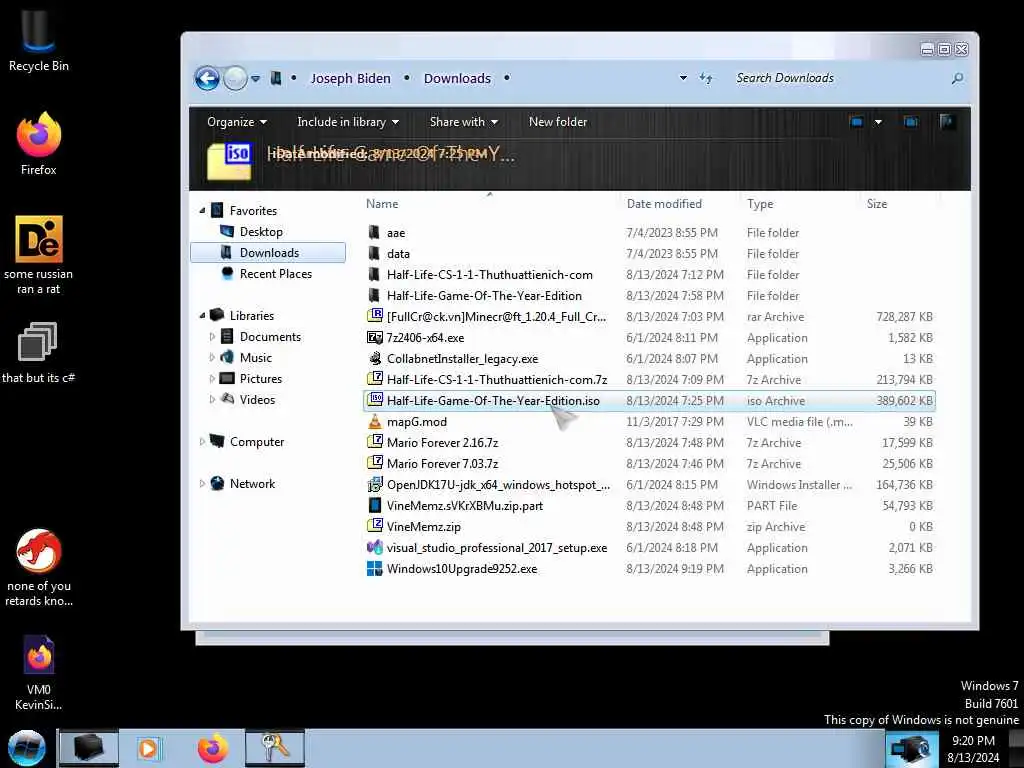
Task: Select Half-Life-CS-1-1-Thuthuattienich-com.7z archive
Action: (650, 379)
